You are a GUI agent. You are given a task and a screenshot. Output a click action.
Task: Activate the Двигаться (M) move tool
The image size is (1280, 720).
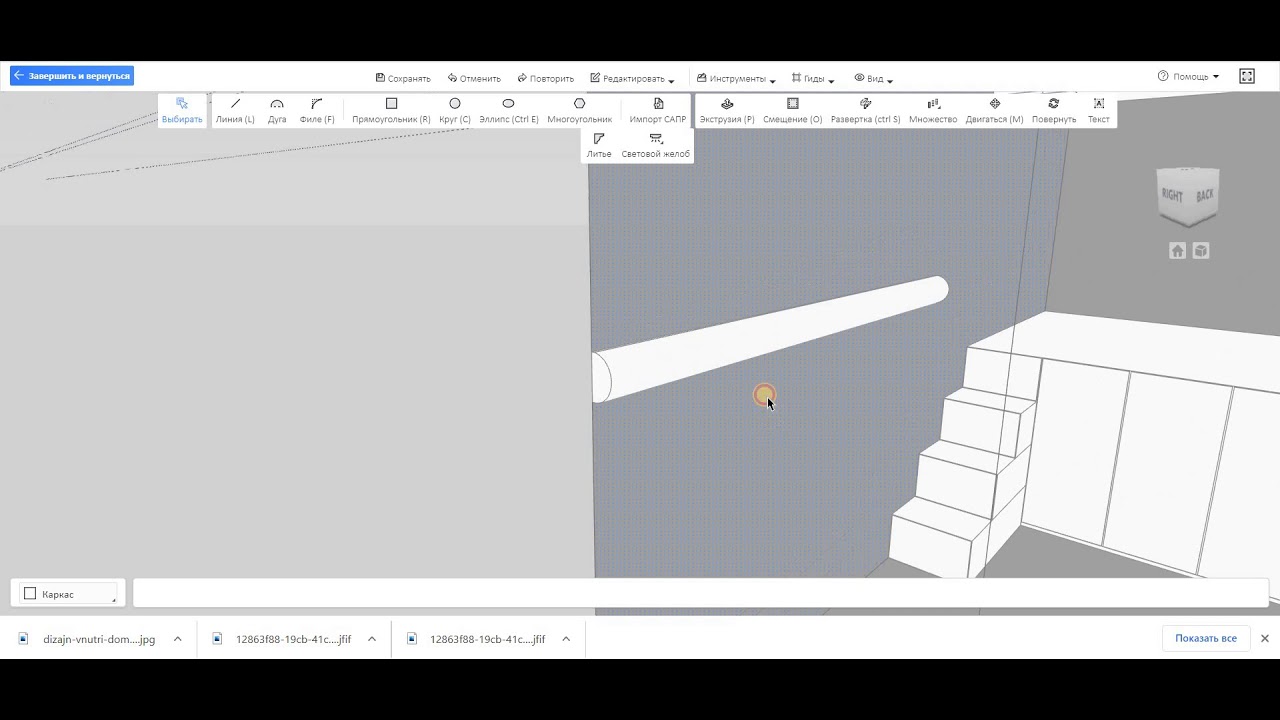click(995, 110)
